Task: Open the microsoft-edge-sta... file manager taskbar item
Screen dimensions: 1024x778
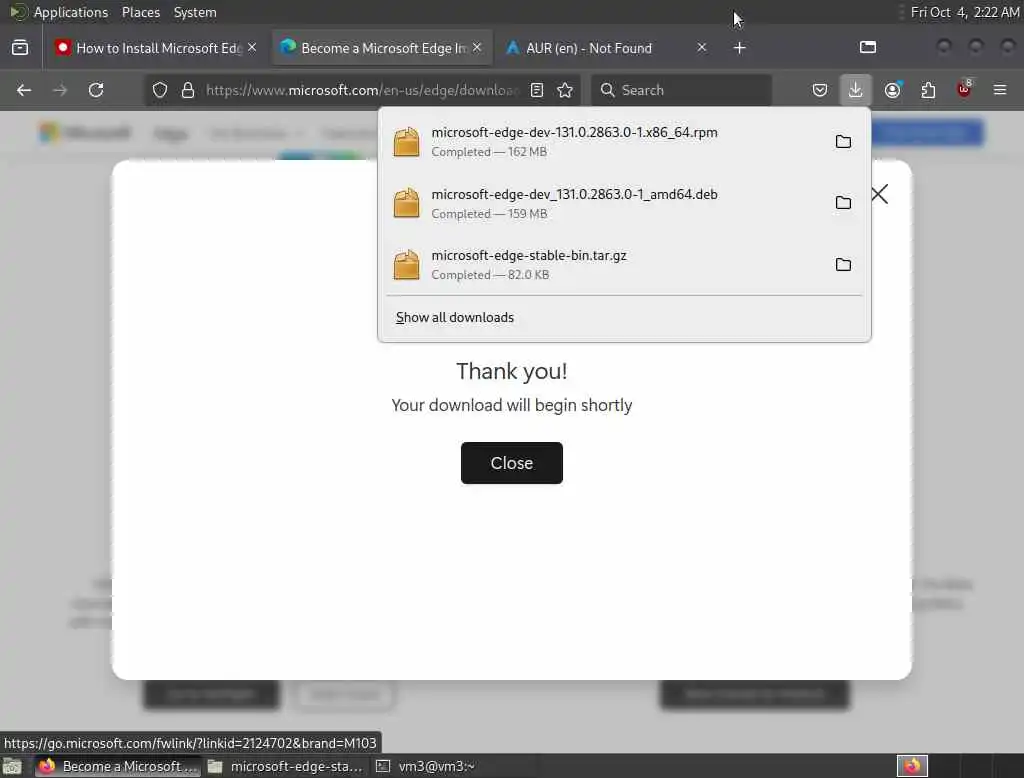Action: click(285, 766)
